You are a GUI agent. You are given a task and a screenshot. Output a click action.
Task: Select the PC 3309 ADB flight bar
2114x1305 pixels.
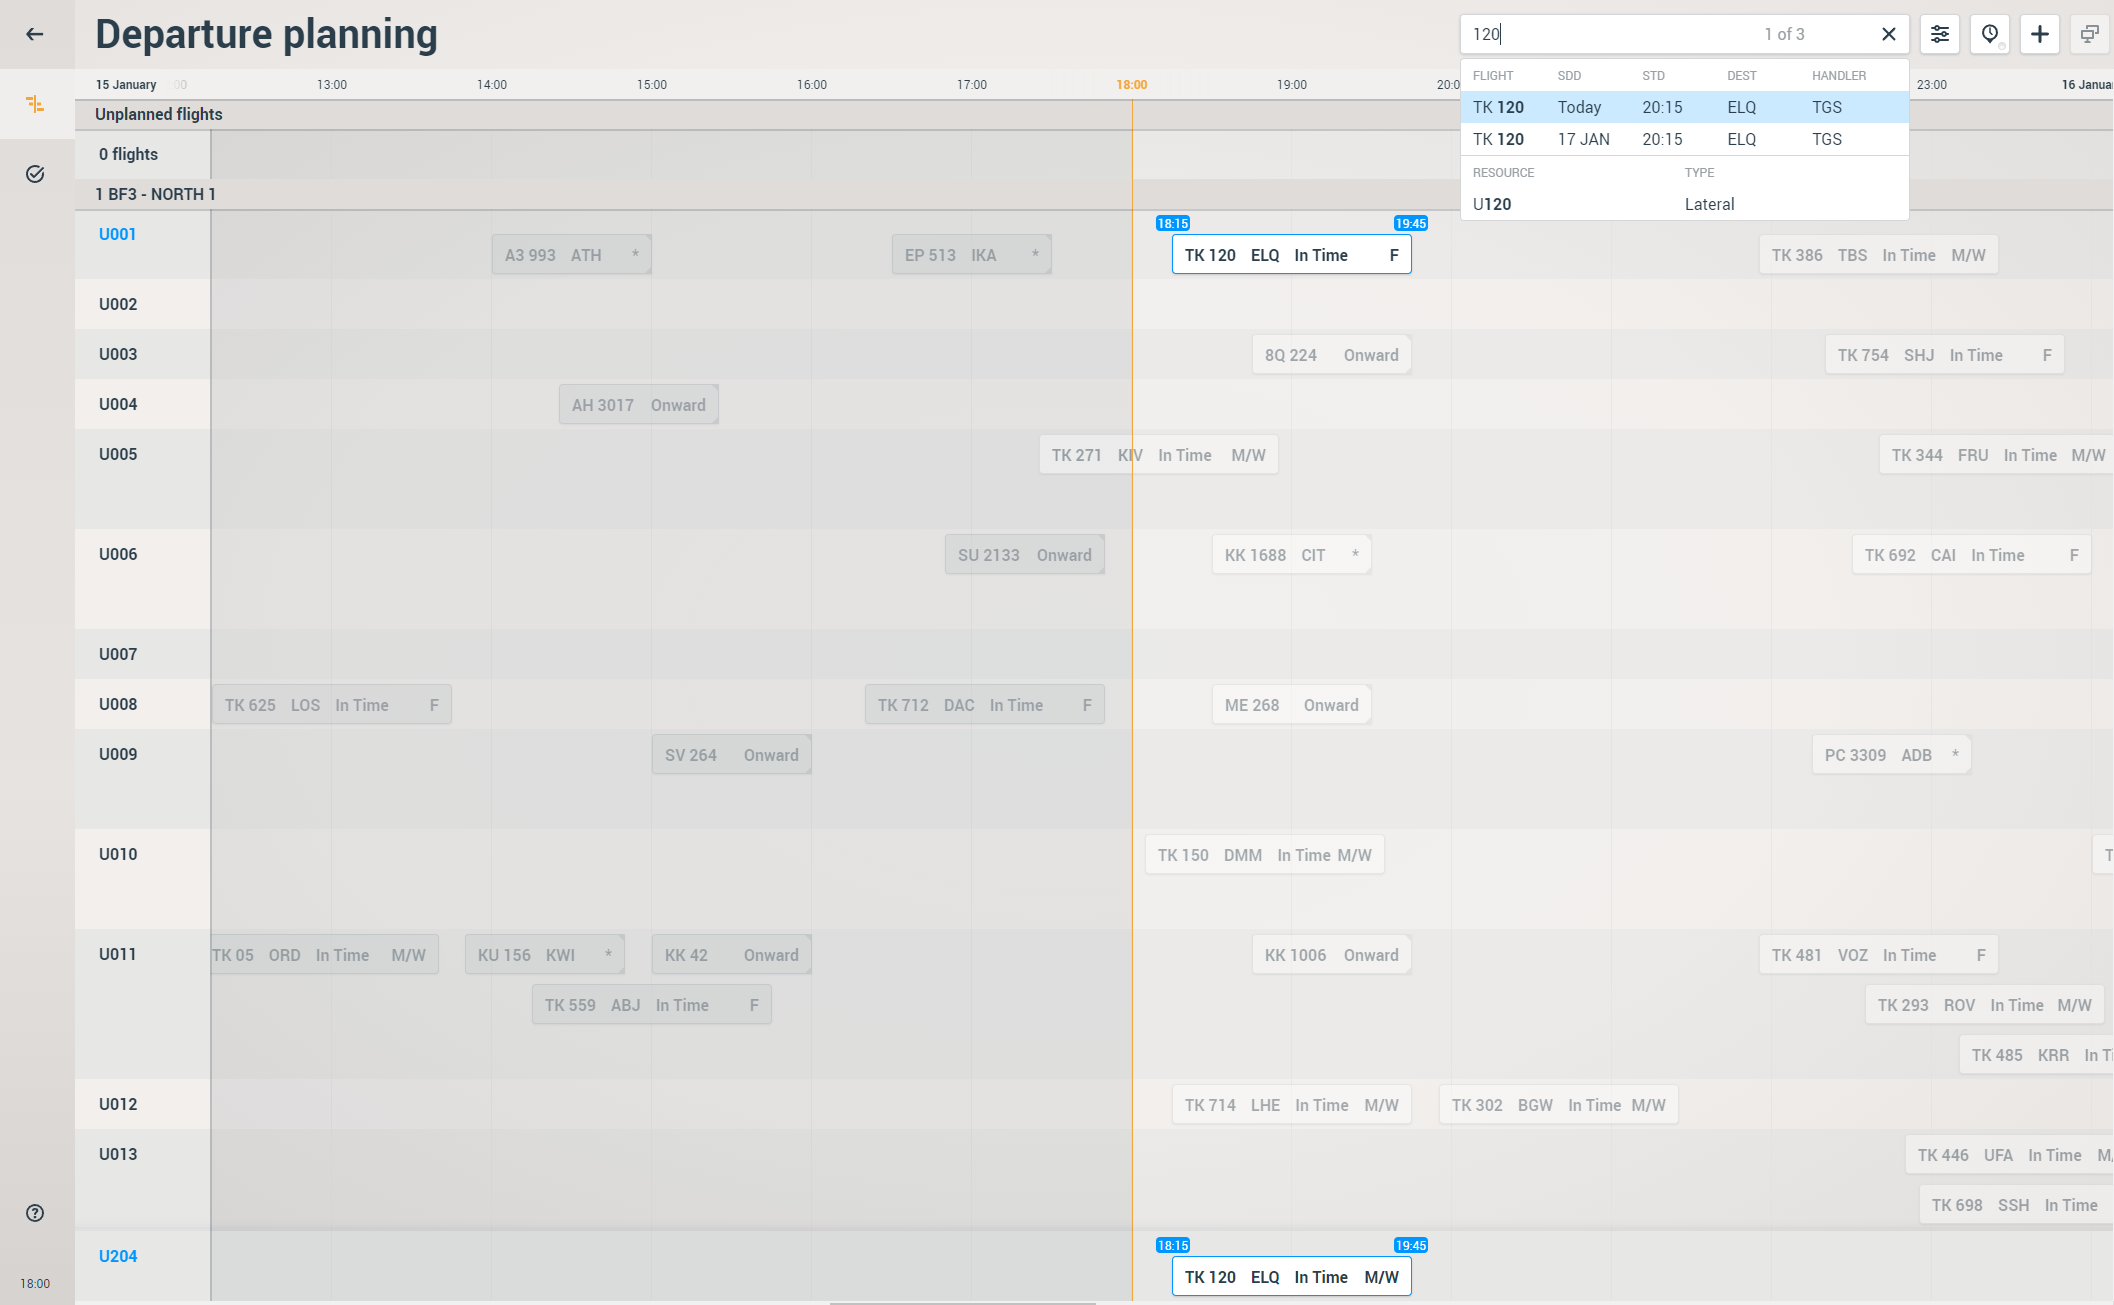coord(1892,755)
